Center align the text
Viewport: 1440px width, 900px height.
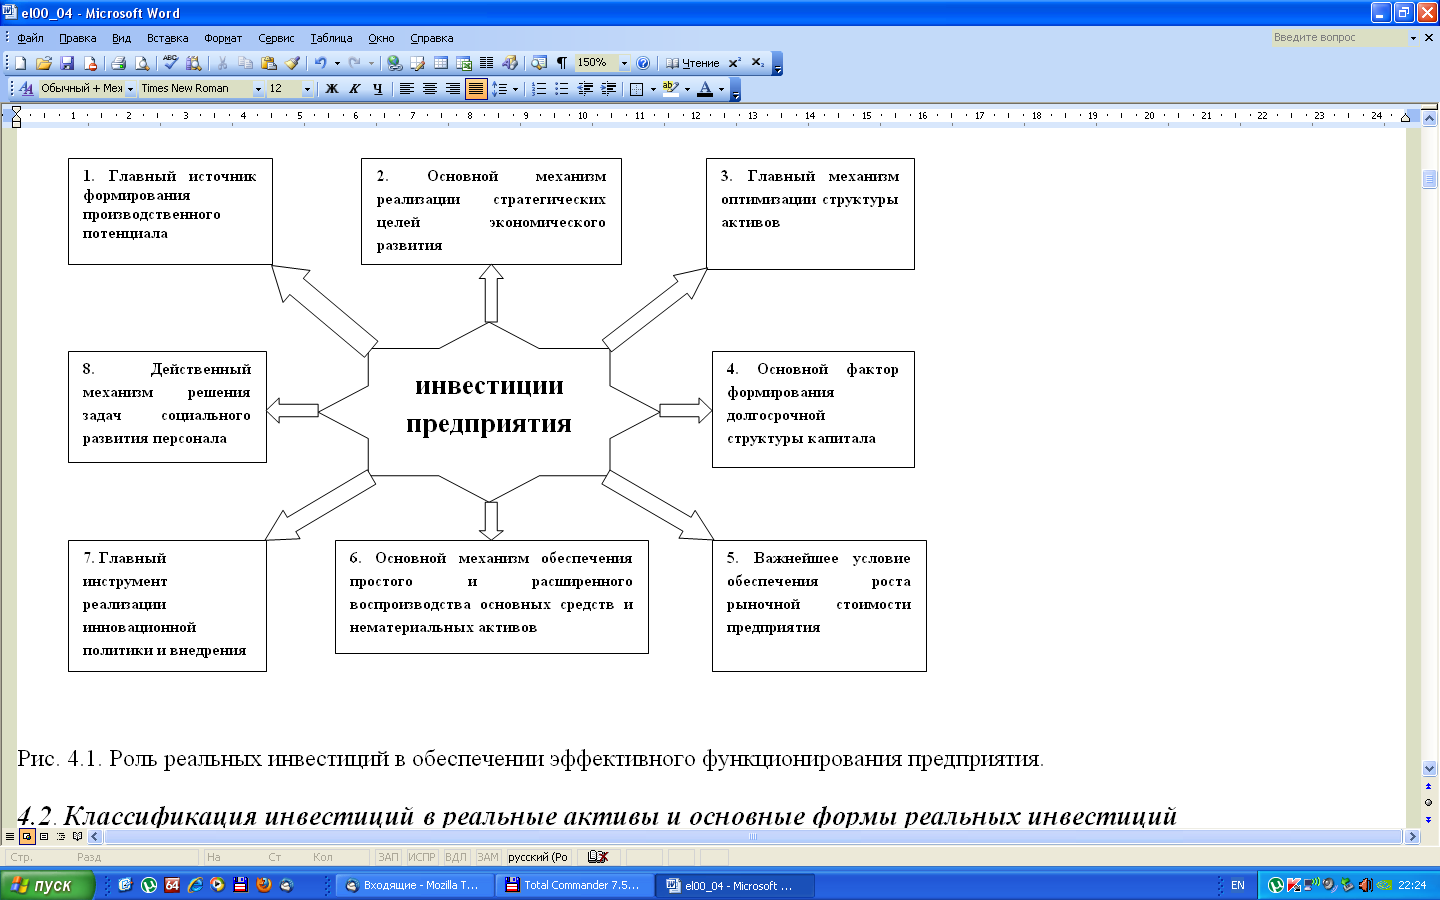tap(429, 89)
